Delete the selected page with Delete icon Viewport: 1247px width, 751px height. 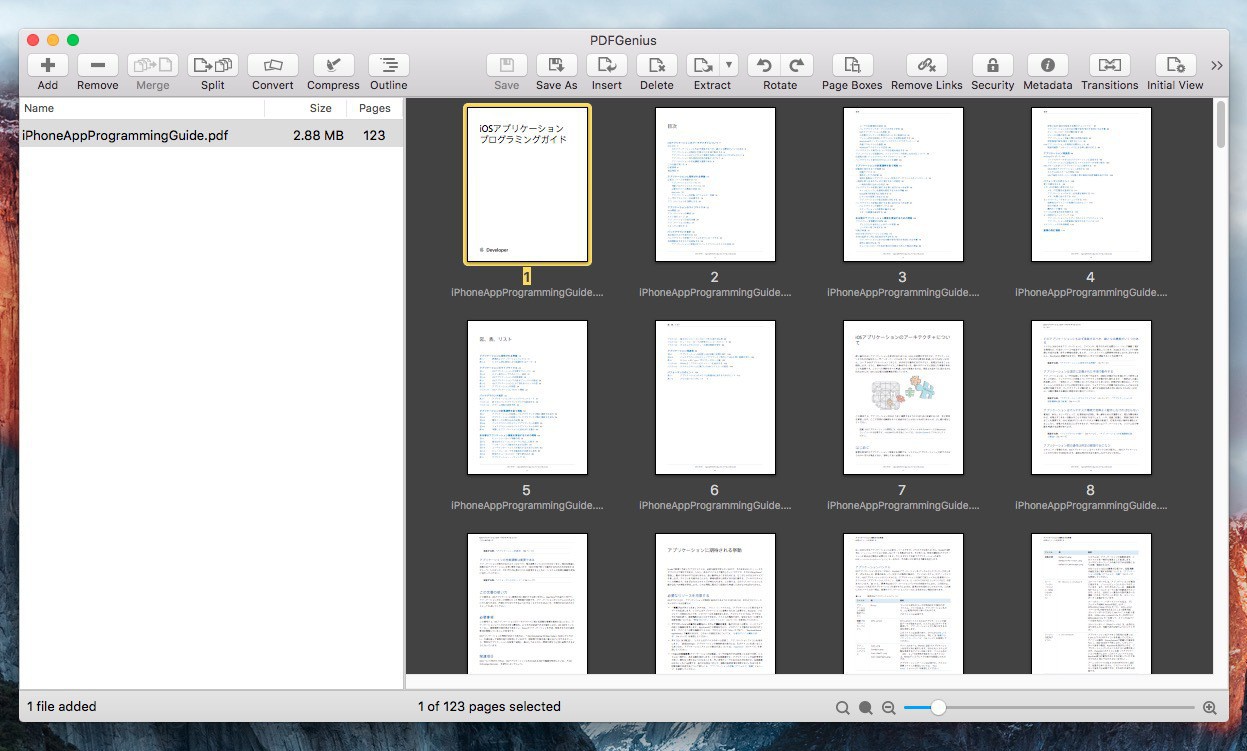pyautogui.click(x=656, y=65)
